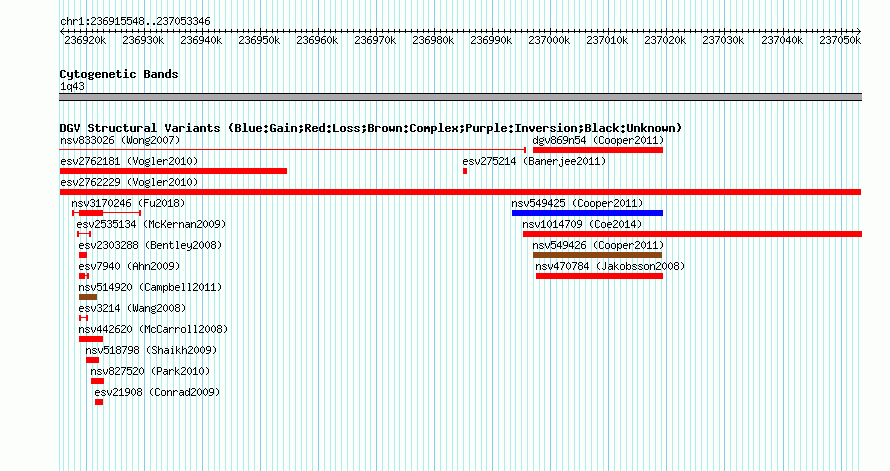Image resolution: width=890 pixels, height=471 pixels.
Task: Click the chr1:236915548..237053346 coordinate label
Action: point(135,22)
